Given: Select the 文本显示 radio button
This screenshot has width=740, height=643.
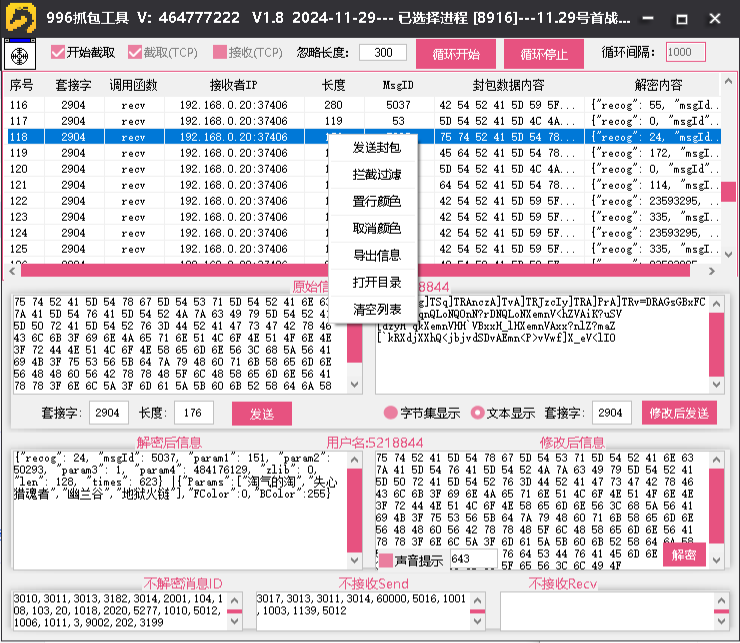Looking at the screenshot, I should 477,412.
